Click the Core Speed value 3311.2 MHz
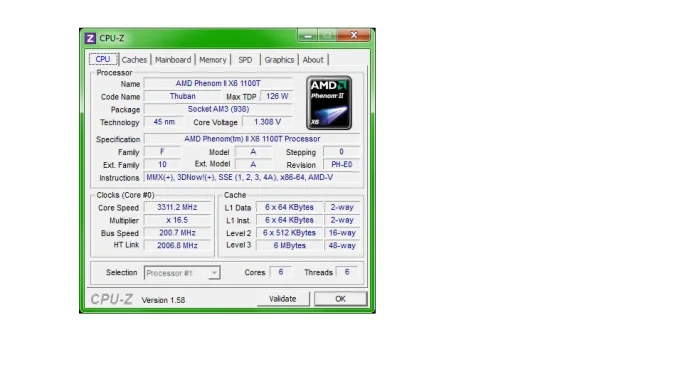Image resolution: width=683 pixels, height=384 pixels. coord(177,207)
